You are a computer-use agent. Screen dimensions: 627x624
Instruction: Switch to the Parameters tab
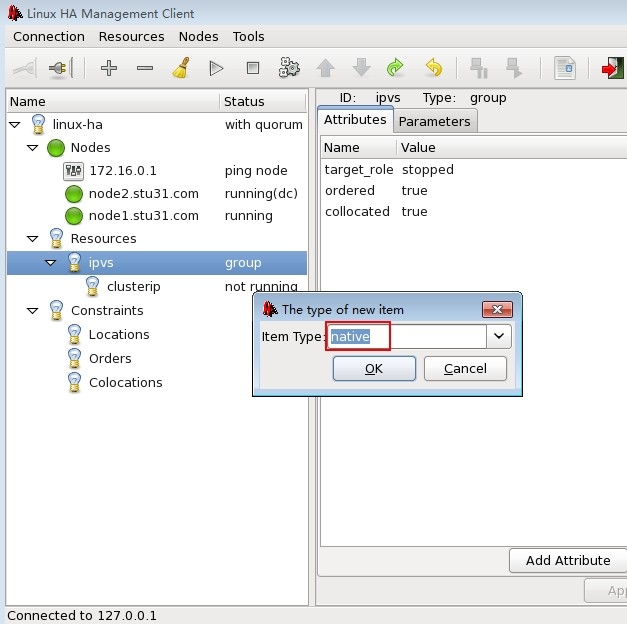(435, 121)
